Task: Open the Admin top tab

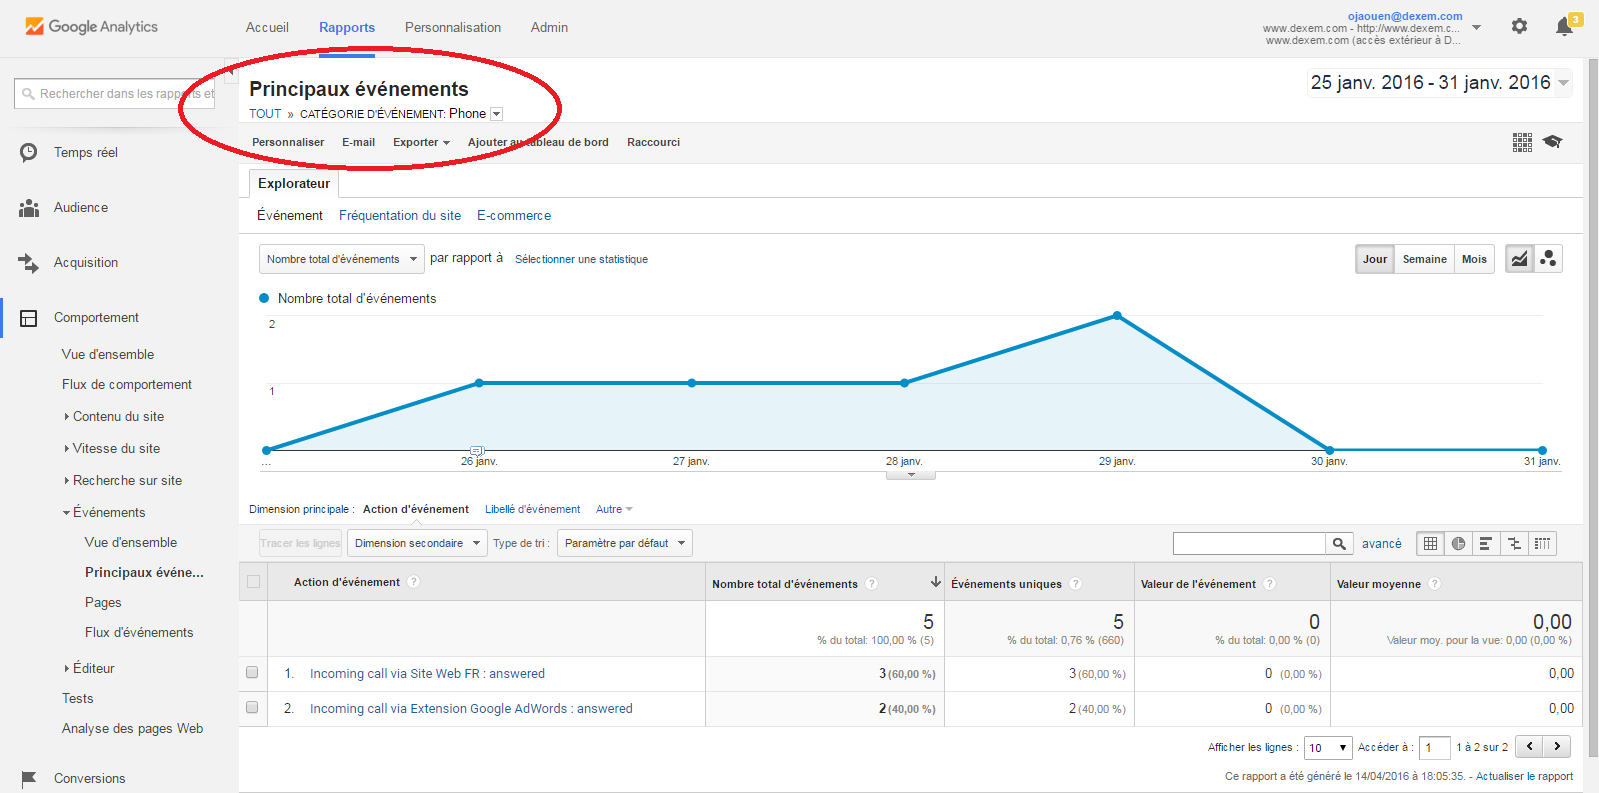Action: point(549,27)
